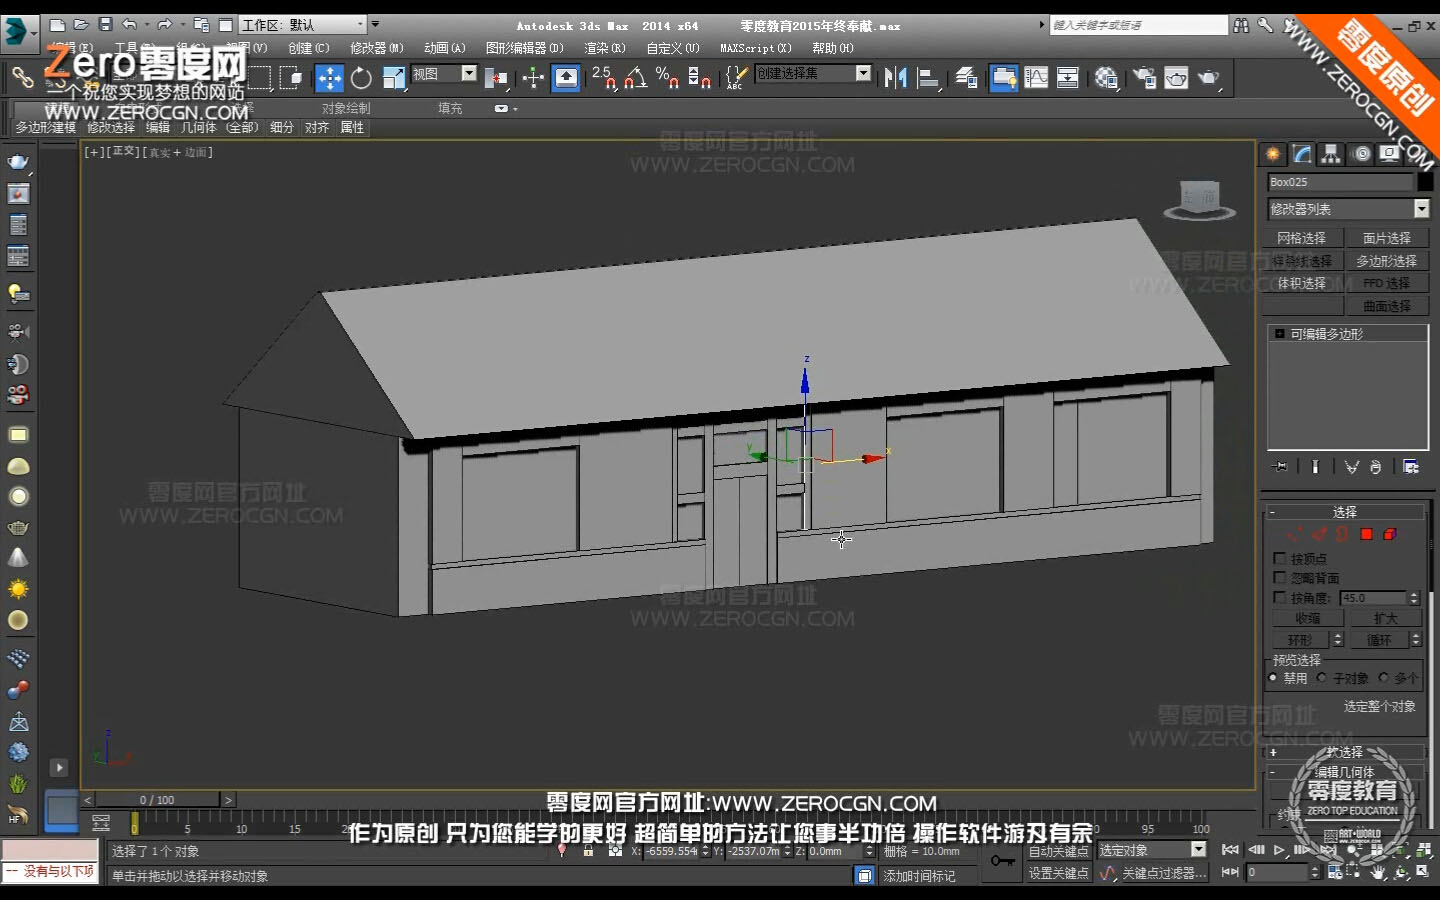Switch to the Motion command panel tab

pyautogui.click(x=1362, y=154)
